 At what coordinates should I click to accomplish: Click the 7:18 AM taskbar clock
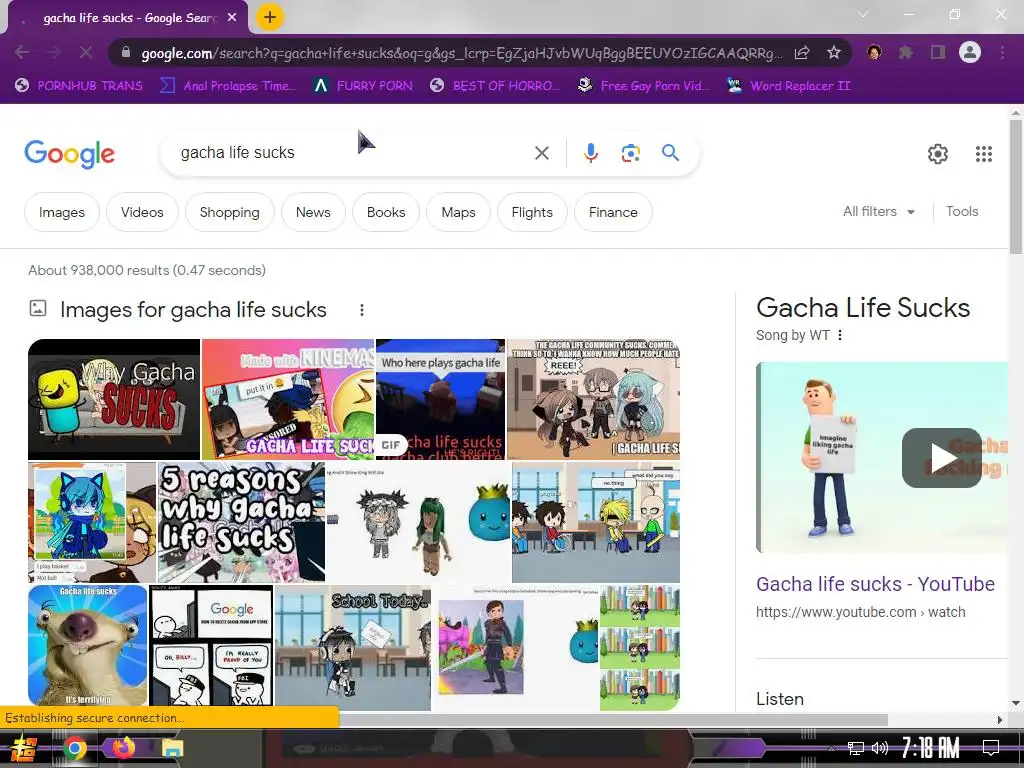pyautogui.click(x=930, y=748)
